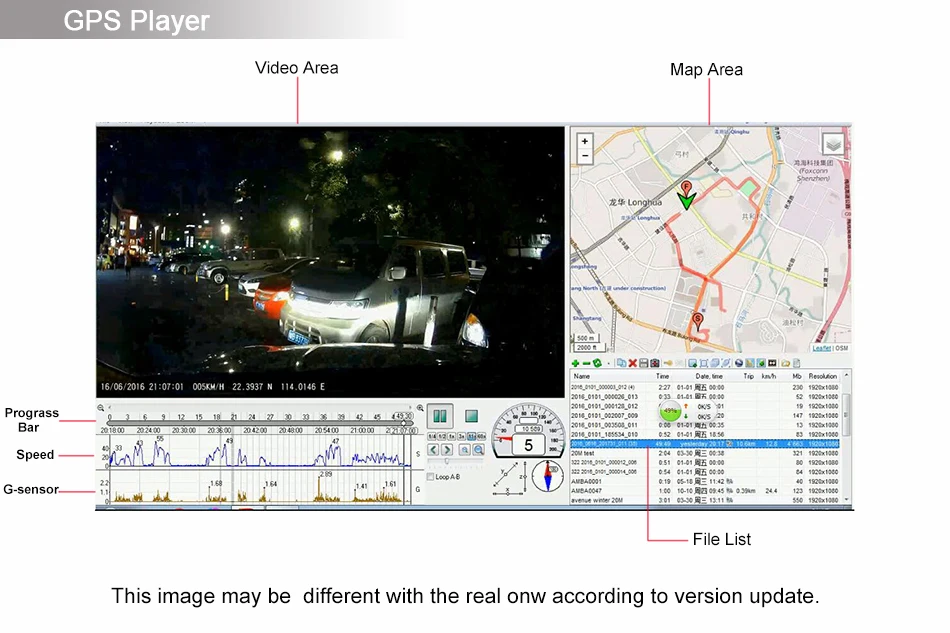Click the timeline zoom in magnifier

pyautogui.click(x=420, y=408)
